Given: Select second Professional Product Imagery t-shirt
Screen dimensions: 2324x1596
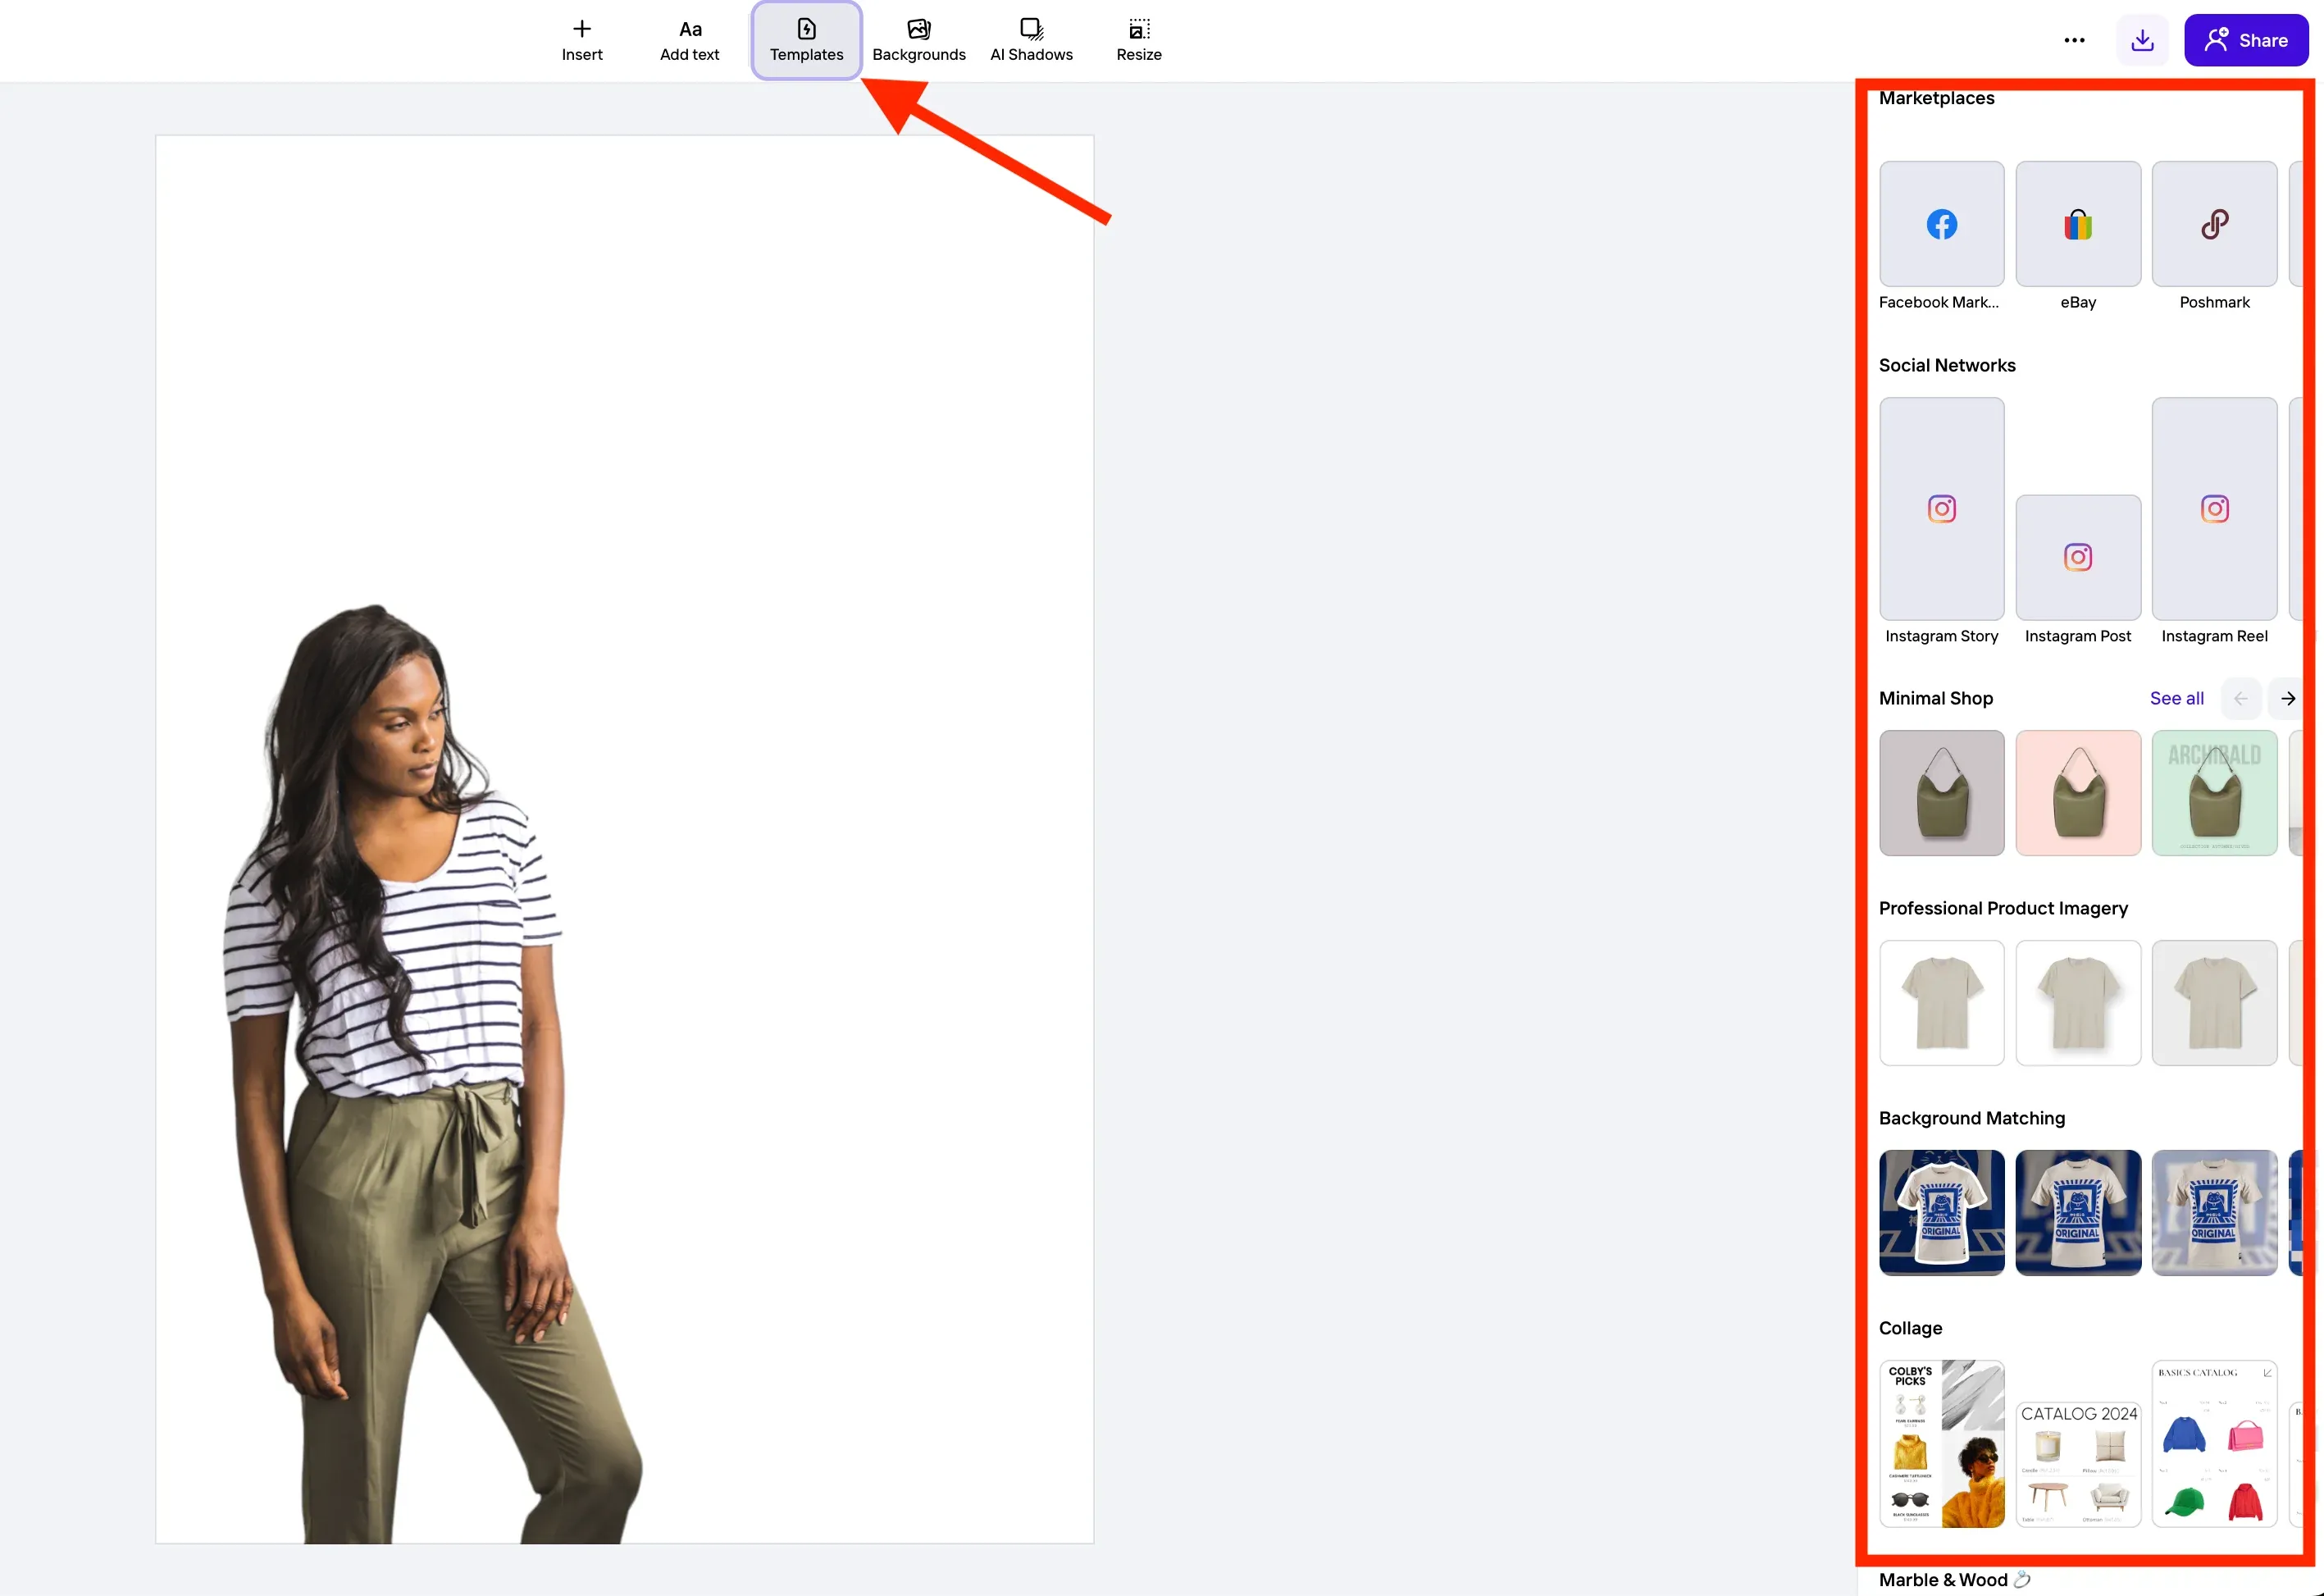Looking at the screenshot, I should (2078, 1003).
